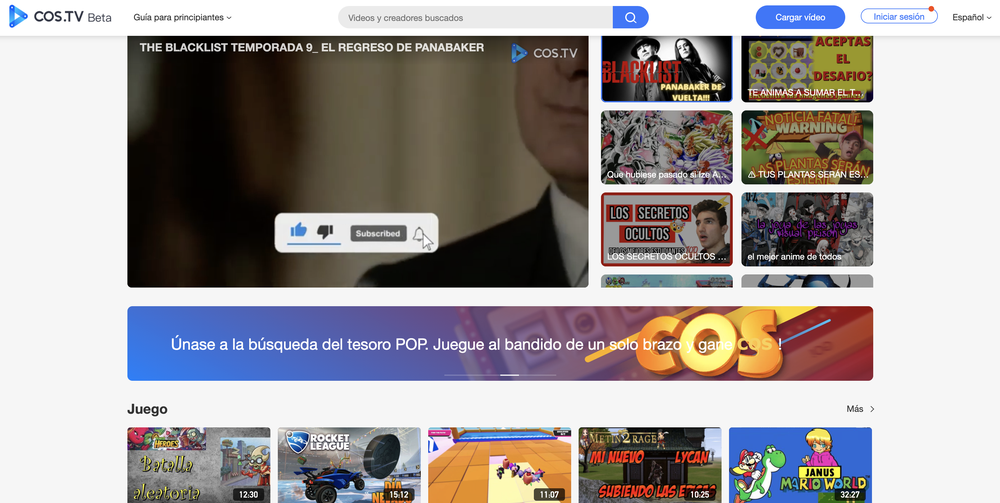
Task: Open the Metin2 Mi nuevo Lycan video
Action: pyautogui.click(x=650, y=465)
